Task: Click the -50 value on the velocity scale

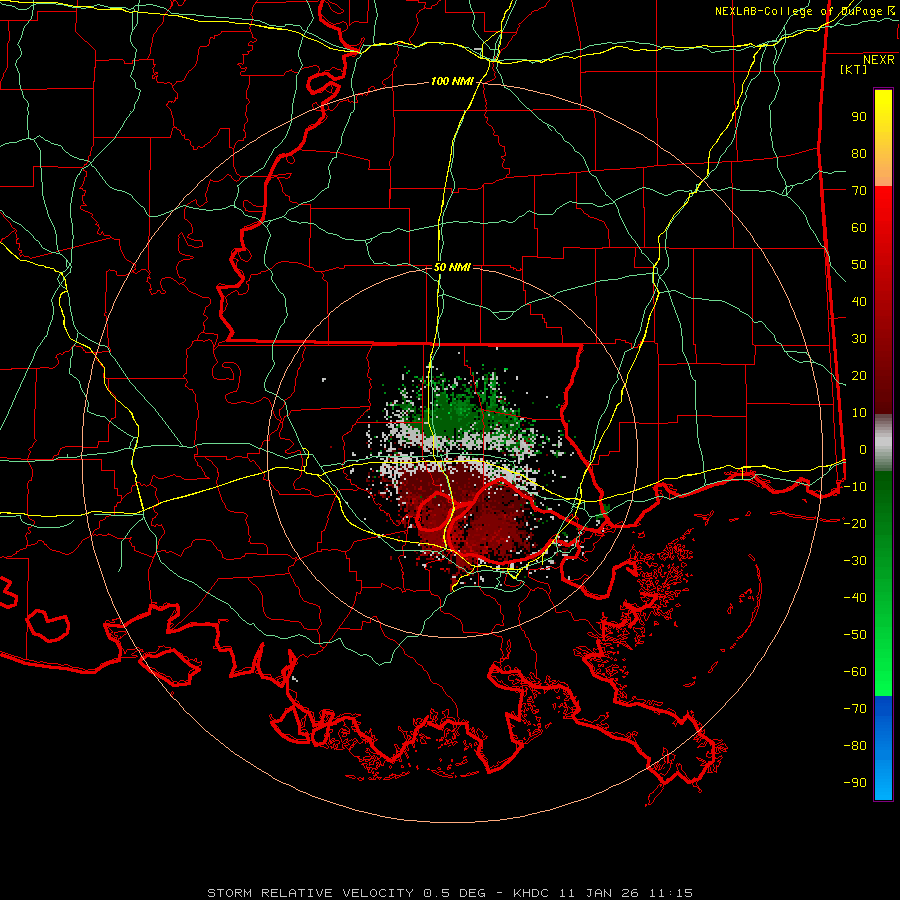Action: point(855,635)
